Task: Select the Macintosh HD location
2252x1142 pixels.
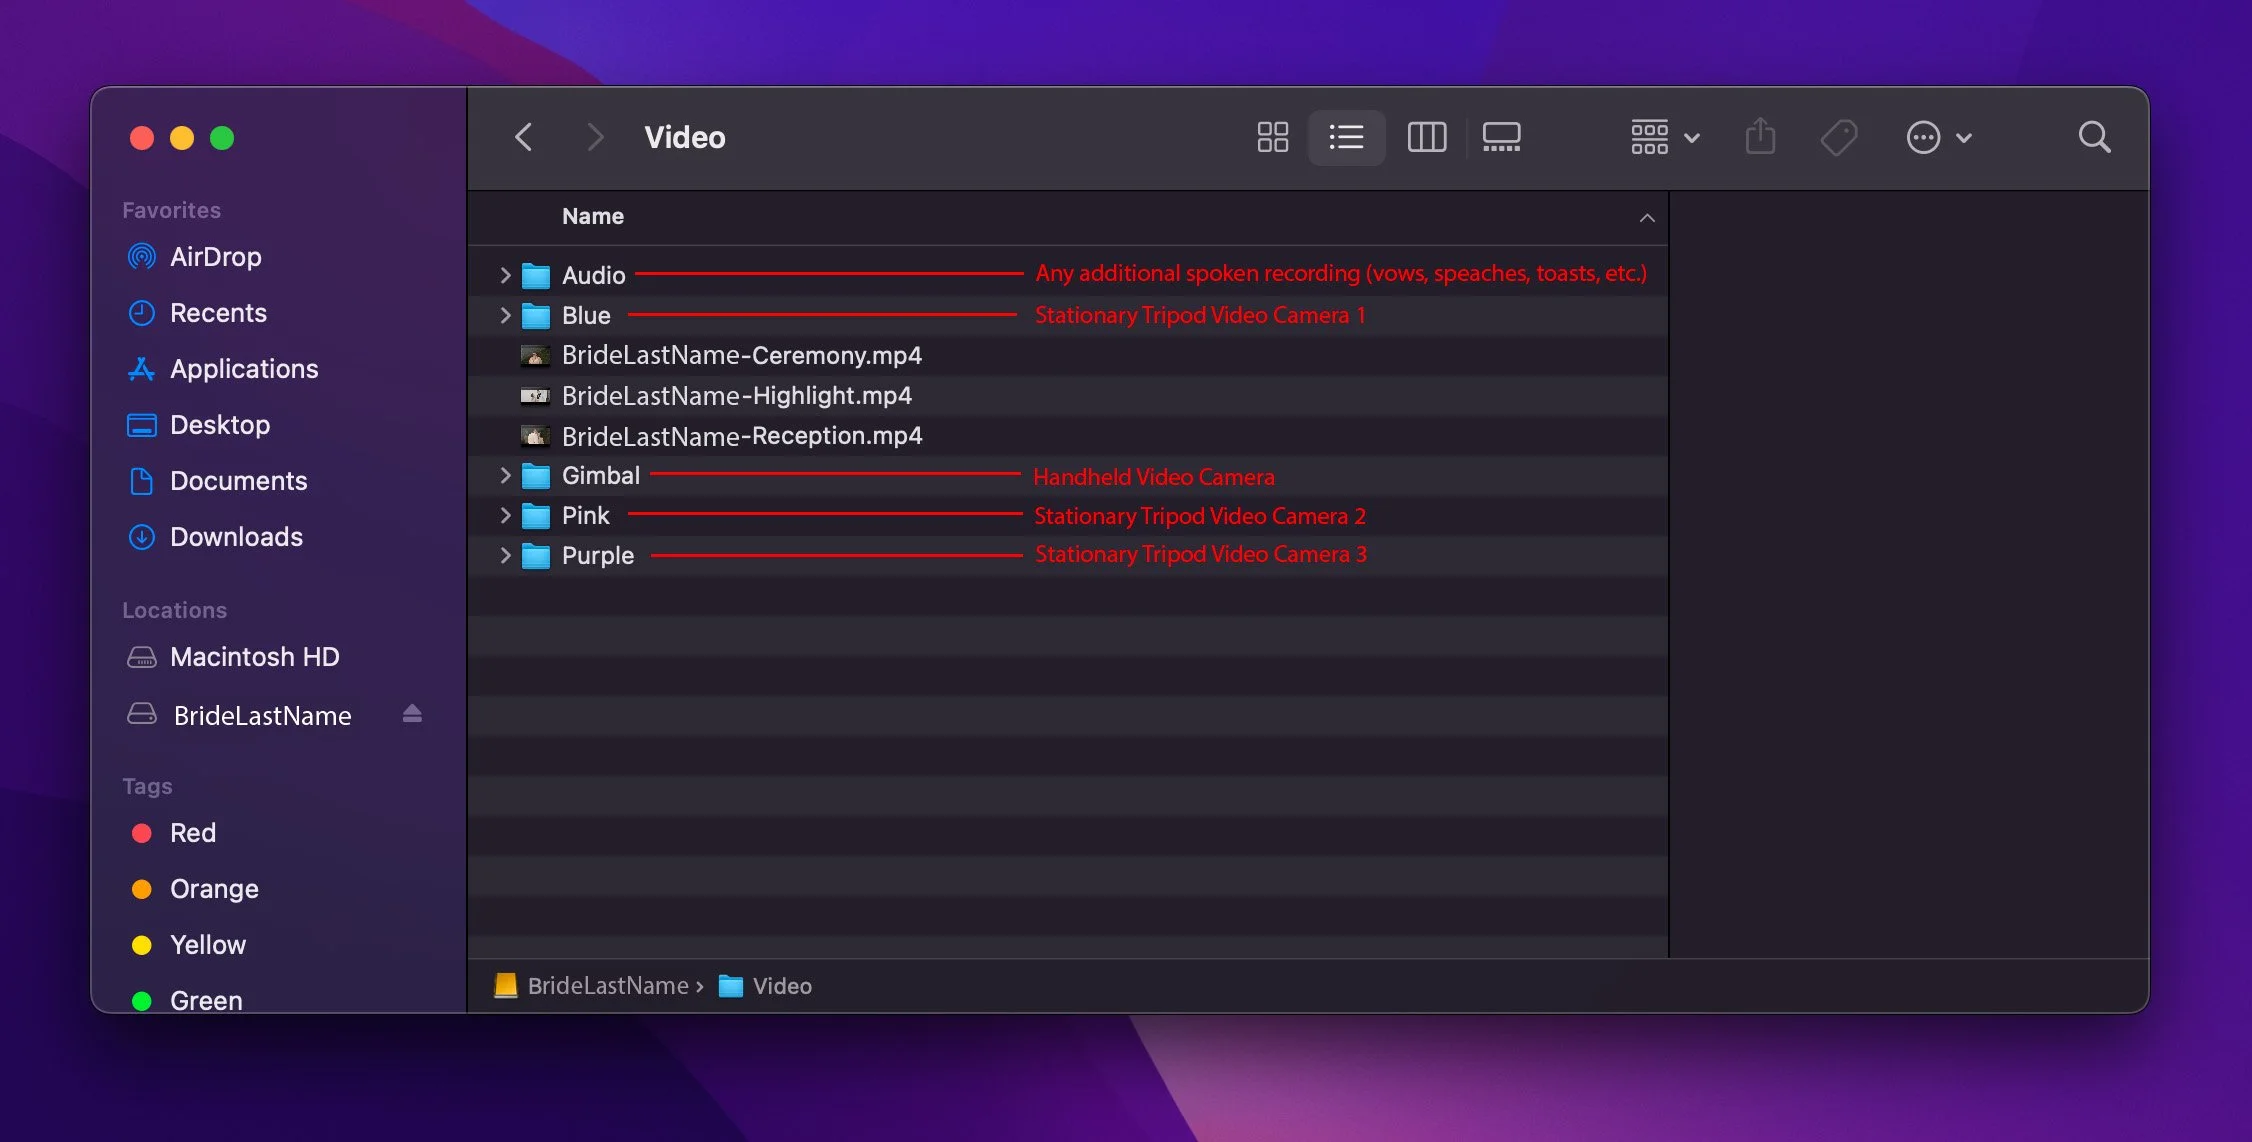Action: 254,657
